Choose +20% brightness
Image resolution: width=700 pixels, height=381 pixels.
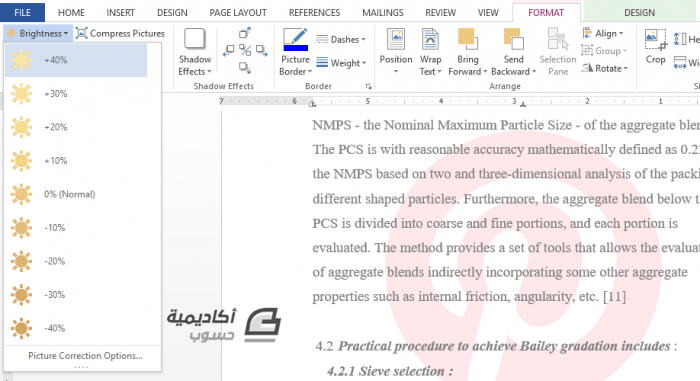[x=76, y=127]
